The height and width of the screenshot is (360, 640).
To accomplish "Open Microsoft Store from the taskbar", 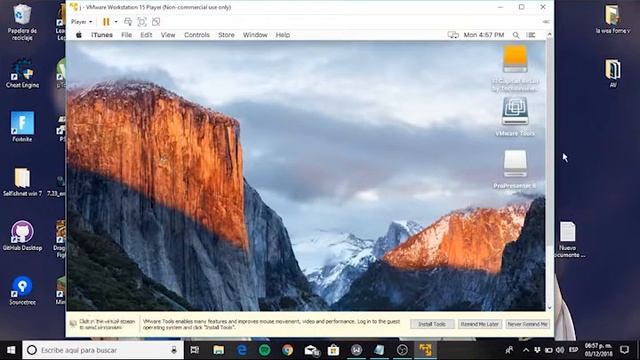I will tap(334, 350).
